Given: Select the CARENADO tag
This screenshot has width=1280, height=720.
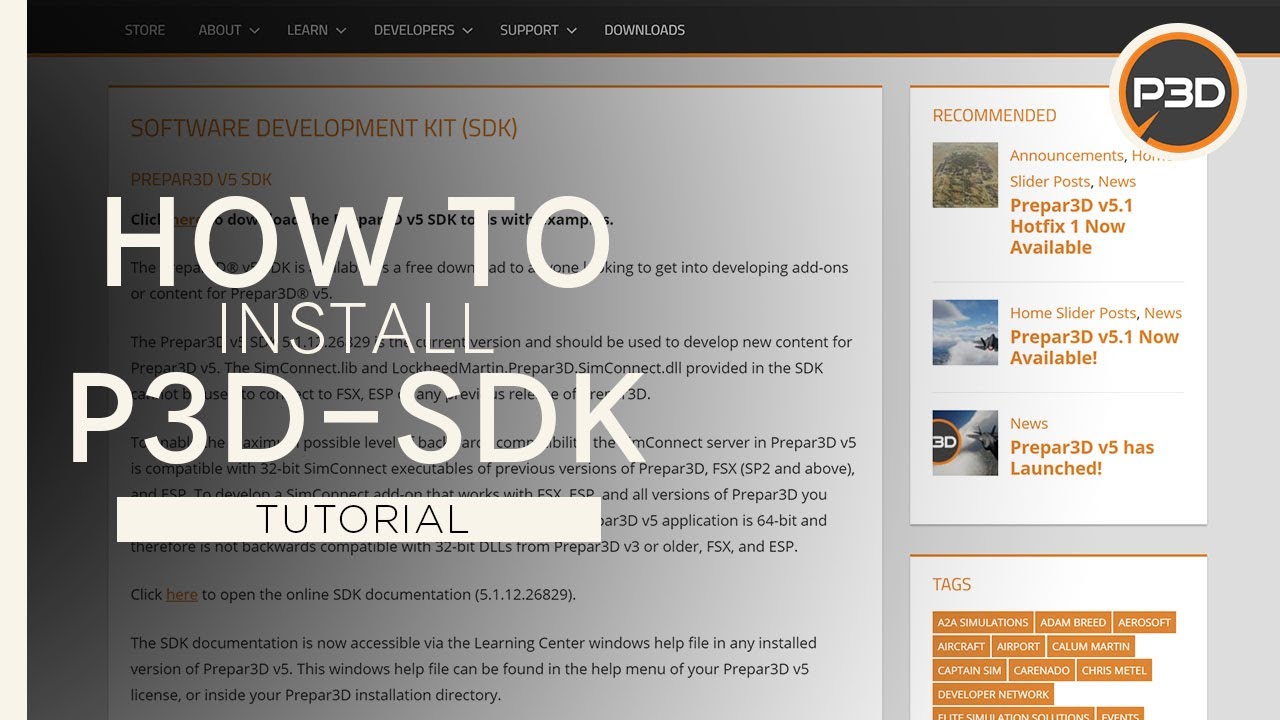Looking at the screenshot, I should [1041, 670].
